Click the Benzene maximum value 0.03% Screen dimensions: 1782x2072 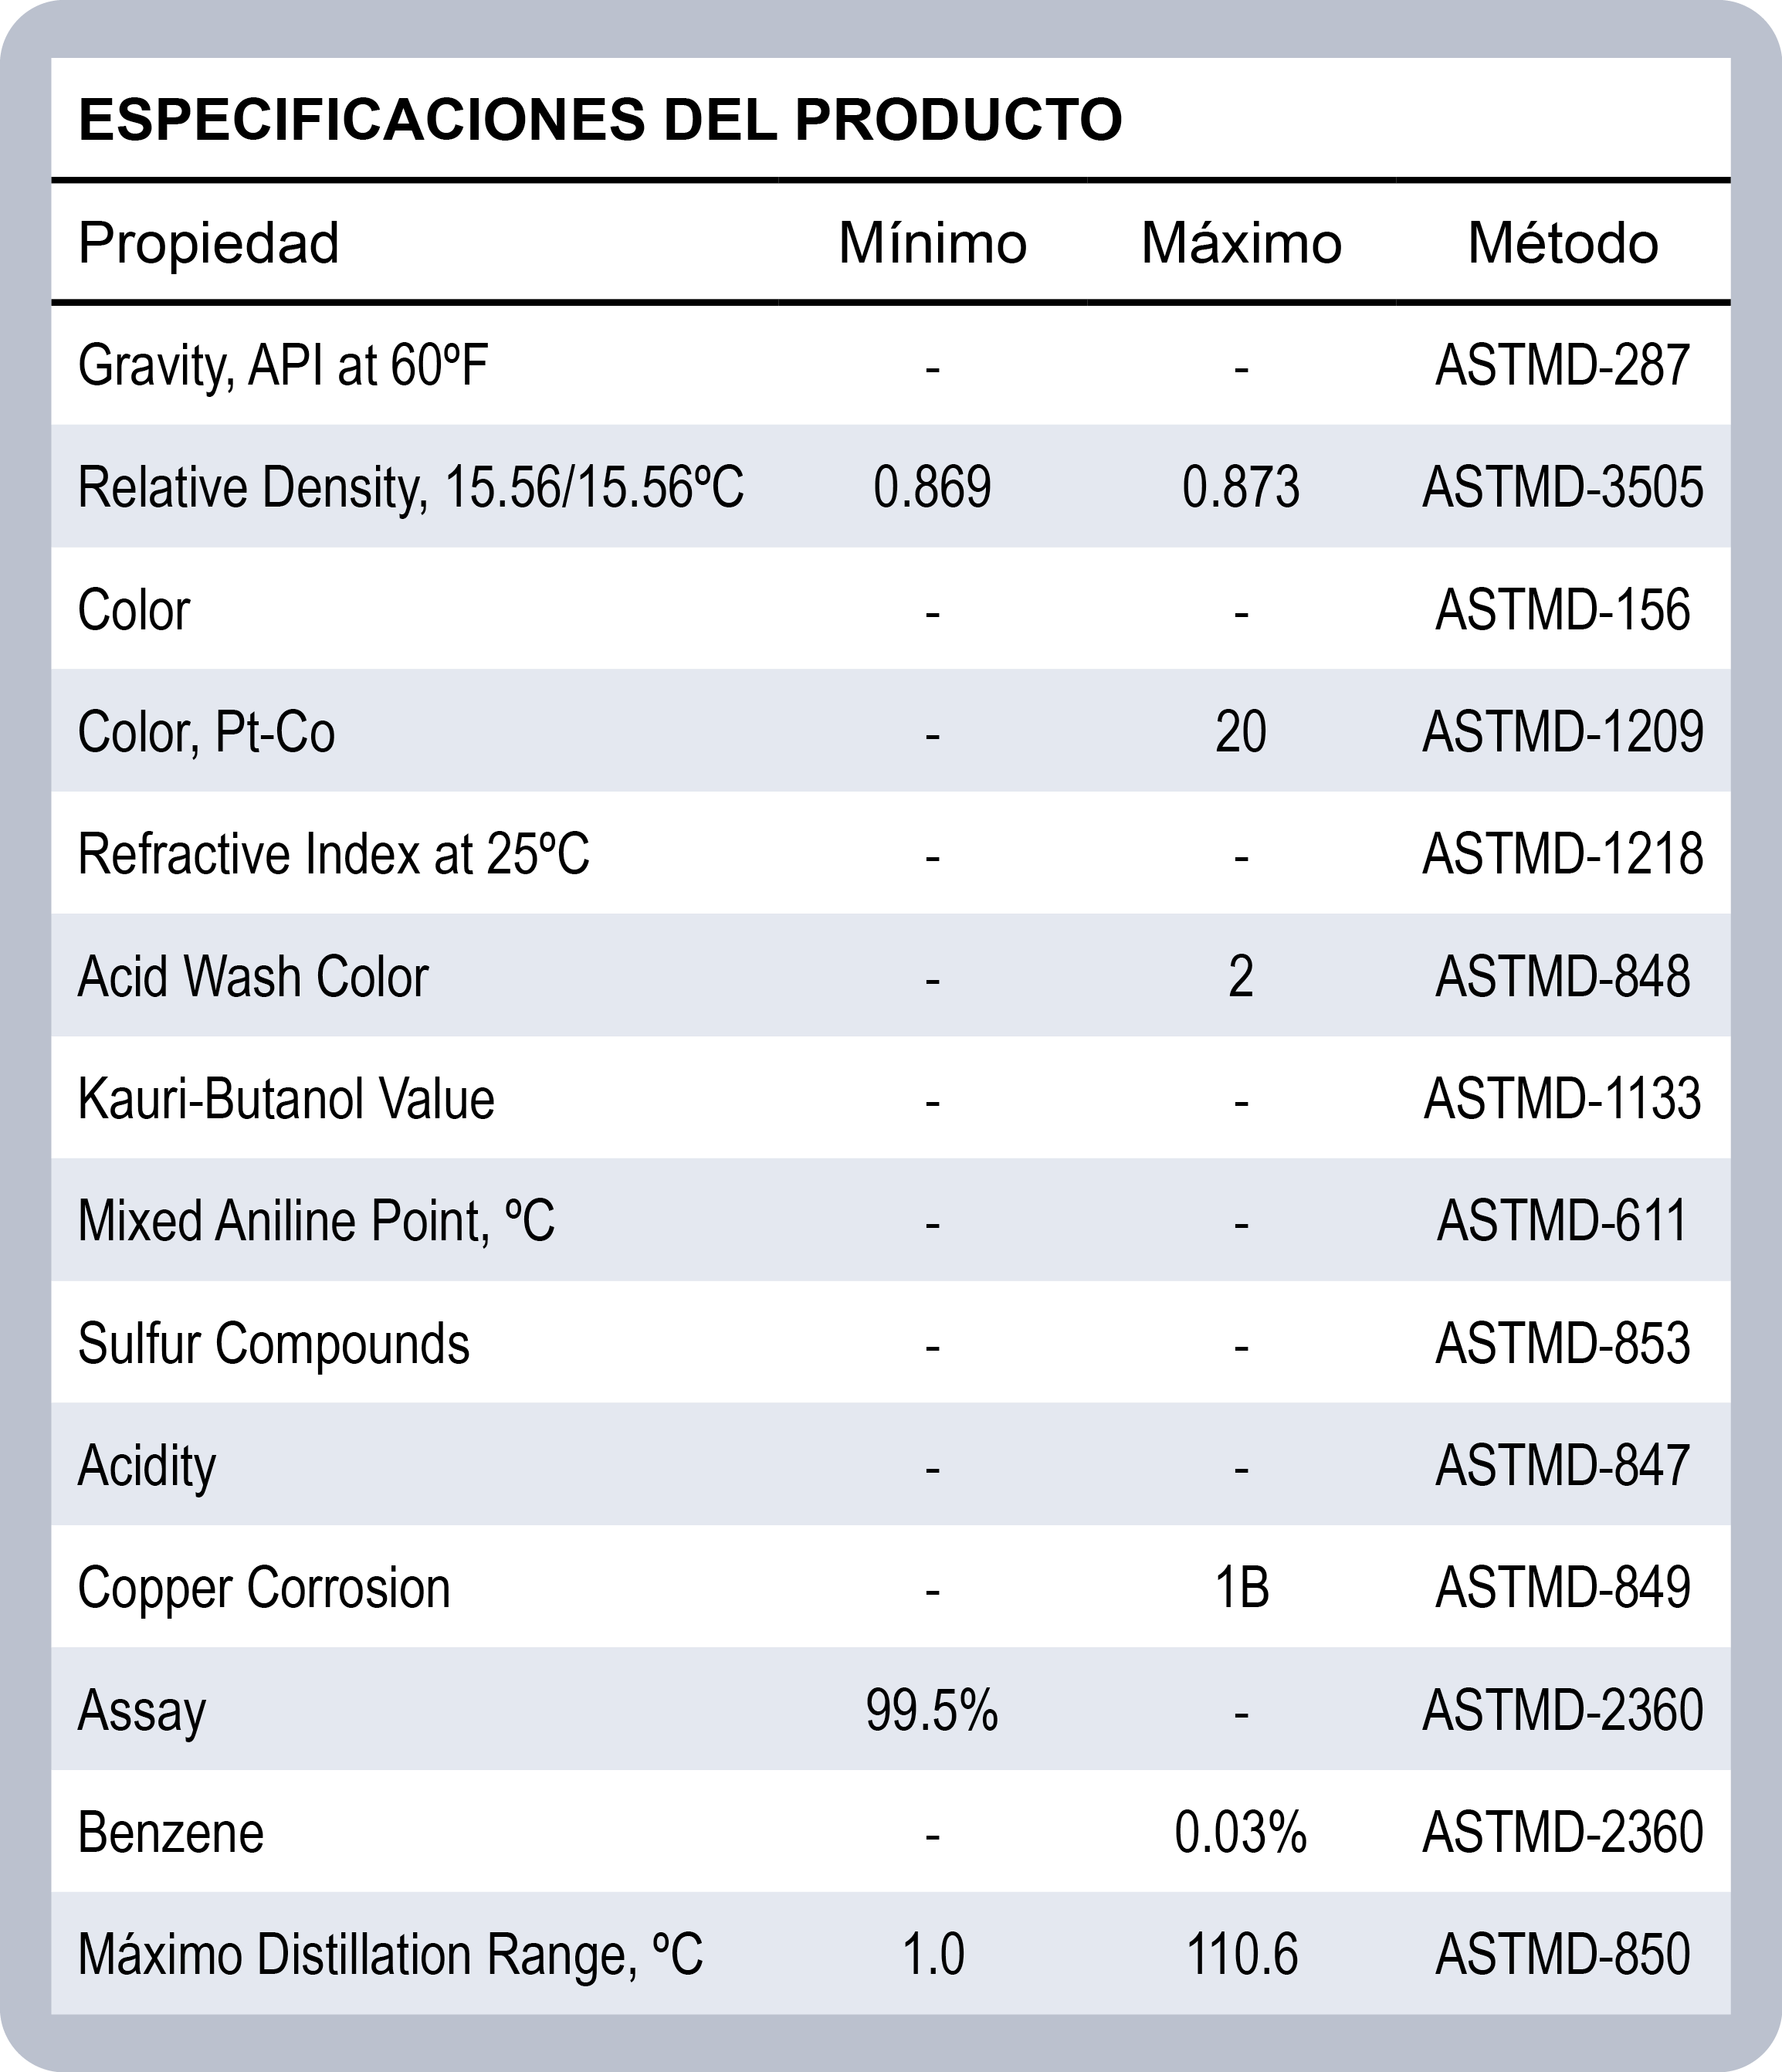[x=1241, y=1833]
